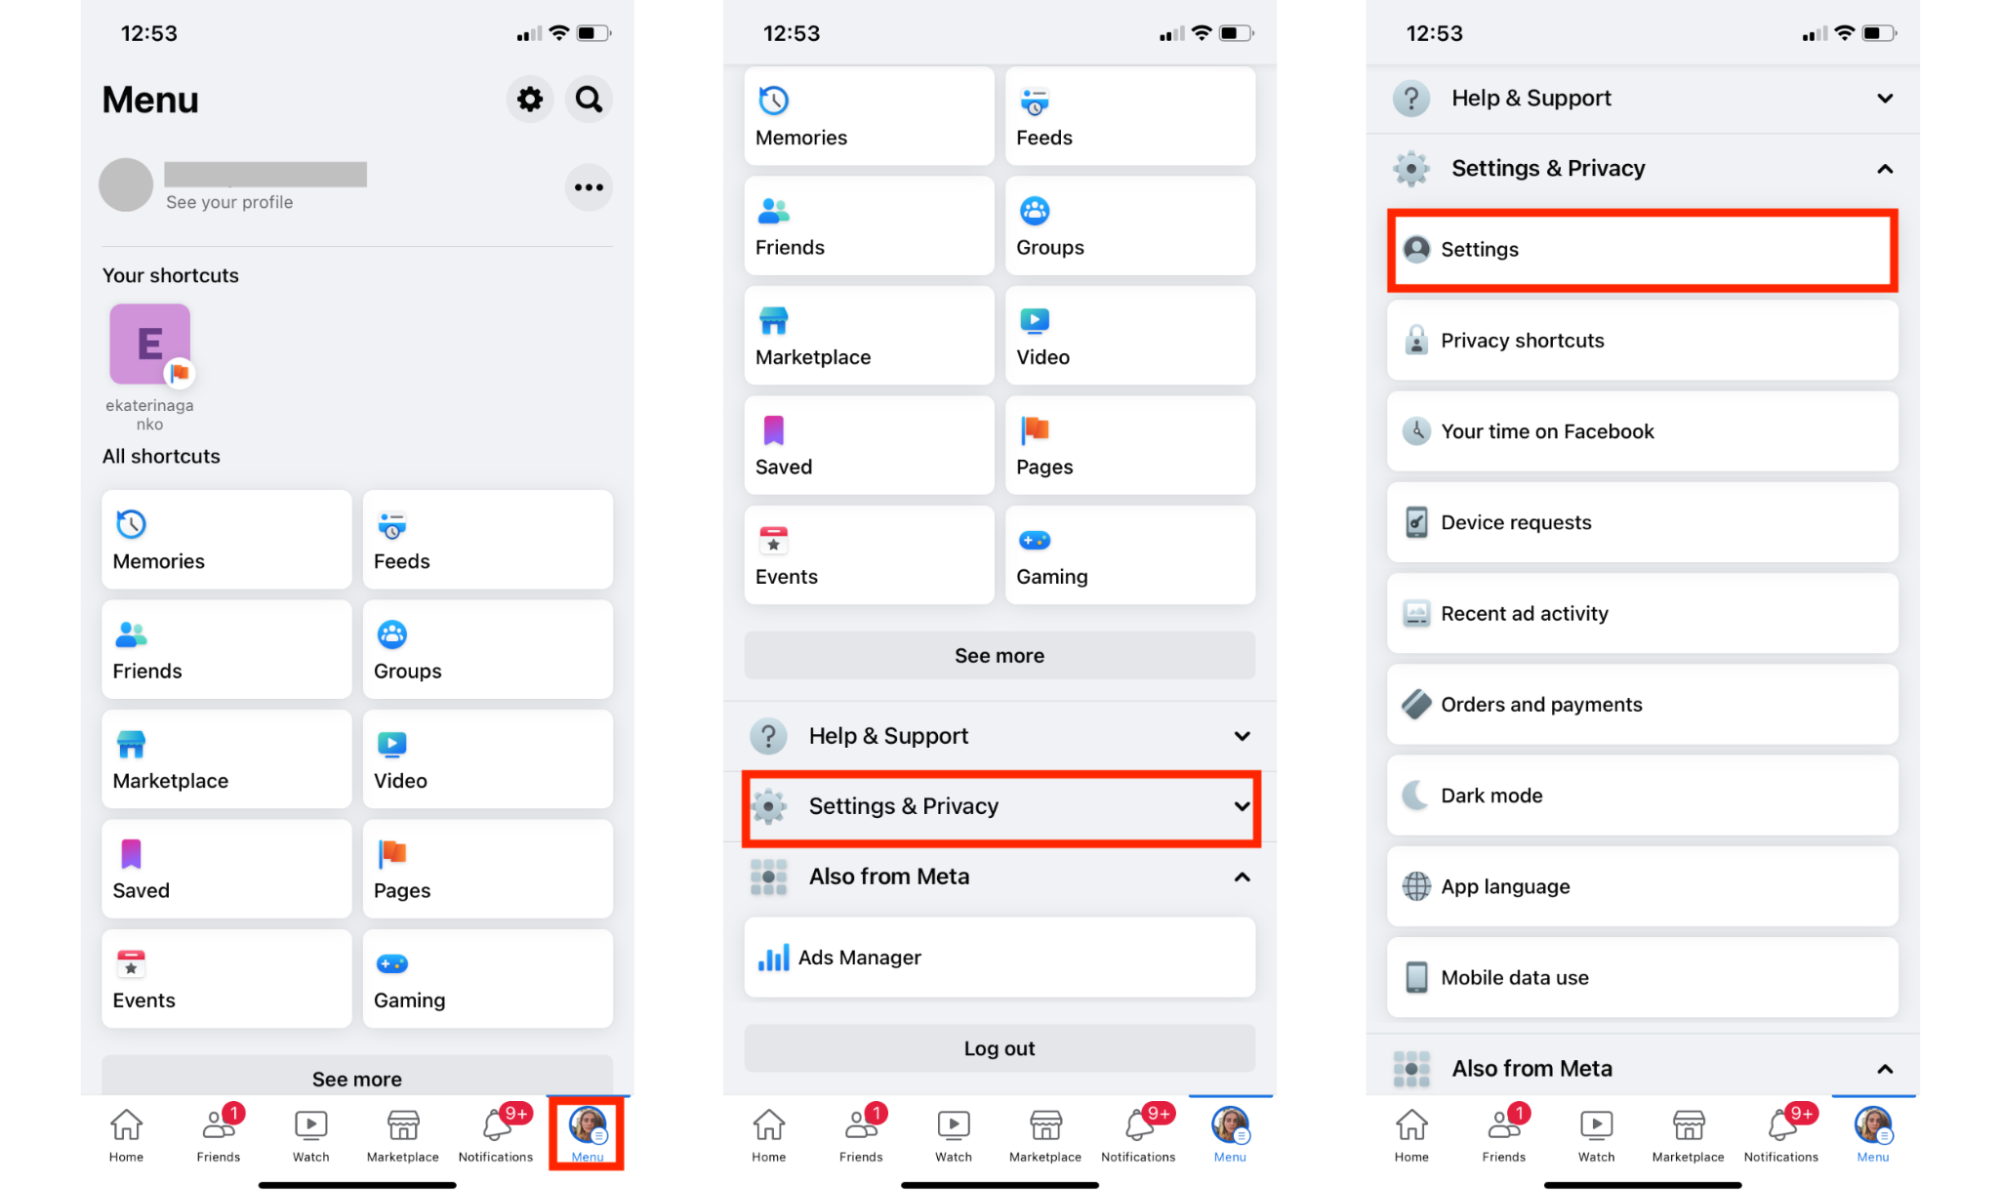Tap Watch tab in left screen bottom bar
The image size is (1999, 1200).
click(x=311, y=1135)
